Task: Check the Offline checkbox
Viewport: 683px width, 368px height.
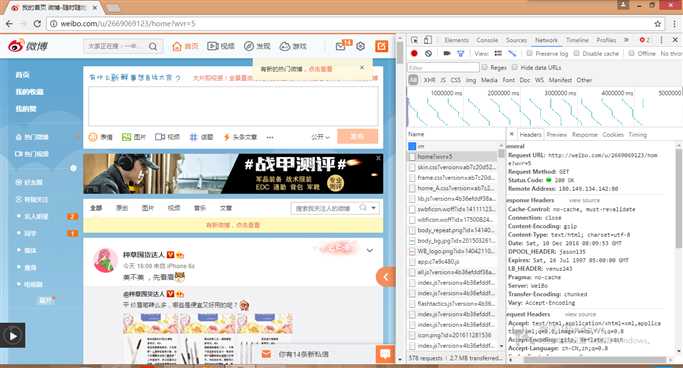Action: [x=631, y=53]
